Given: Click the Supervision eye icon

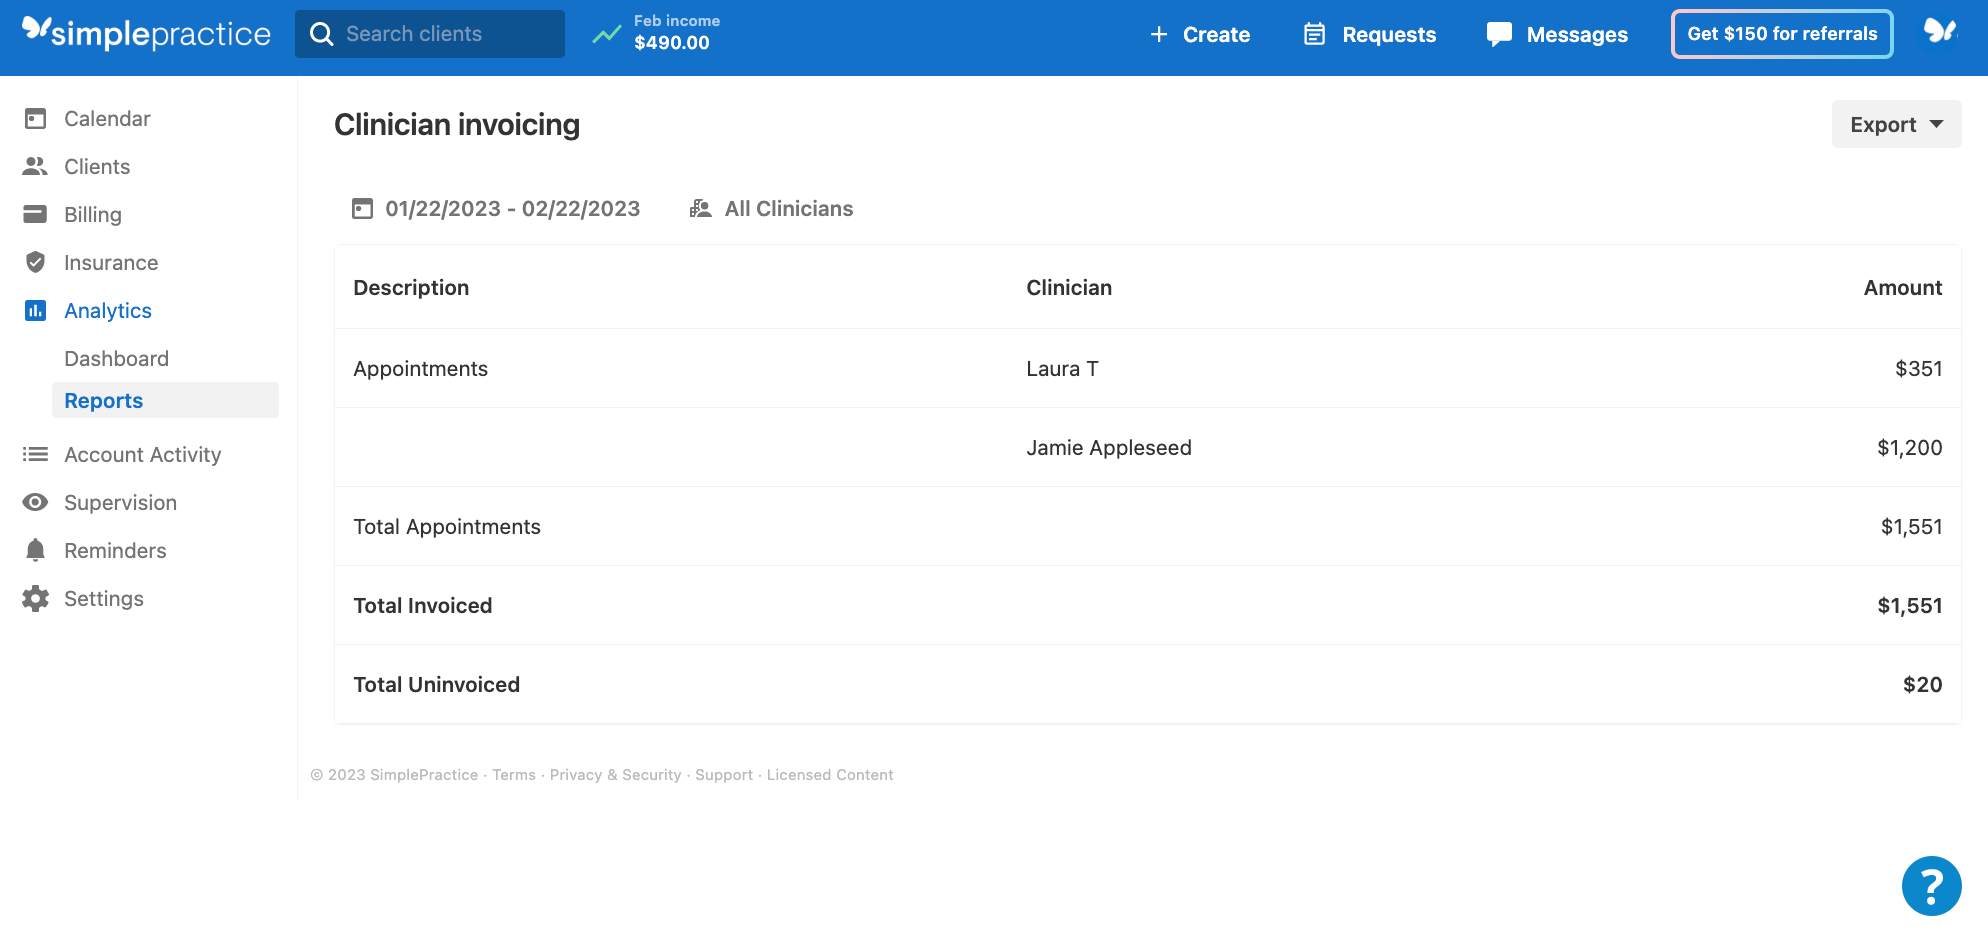Looking at the screenshot, I should (x=35, y=502).
